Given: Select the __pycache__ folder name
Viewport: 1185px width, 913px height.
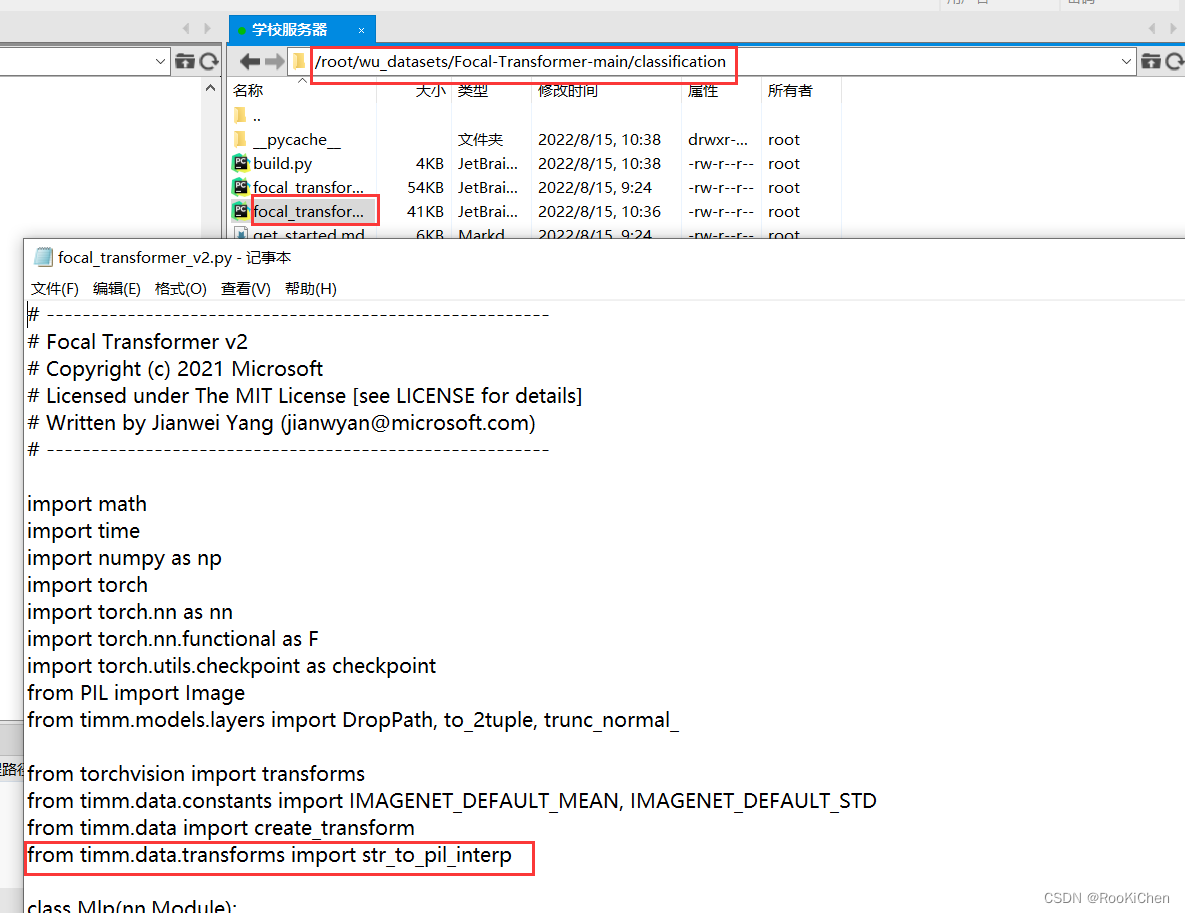Looking at the screenshot, I should (296, 140).
